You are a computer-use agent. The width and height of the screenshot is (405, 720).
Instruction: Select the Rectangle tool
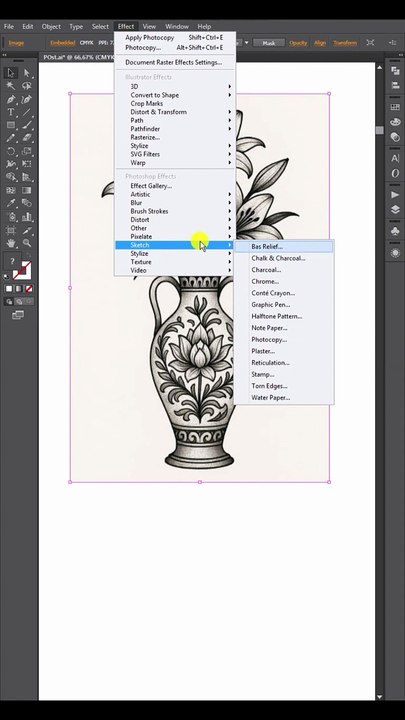coord(11,125)
